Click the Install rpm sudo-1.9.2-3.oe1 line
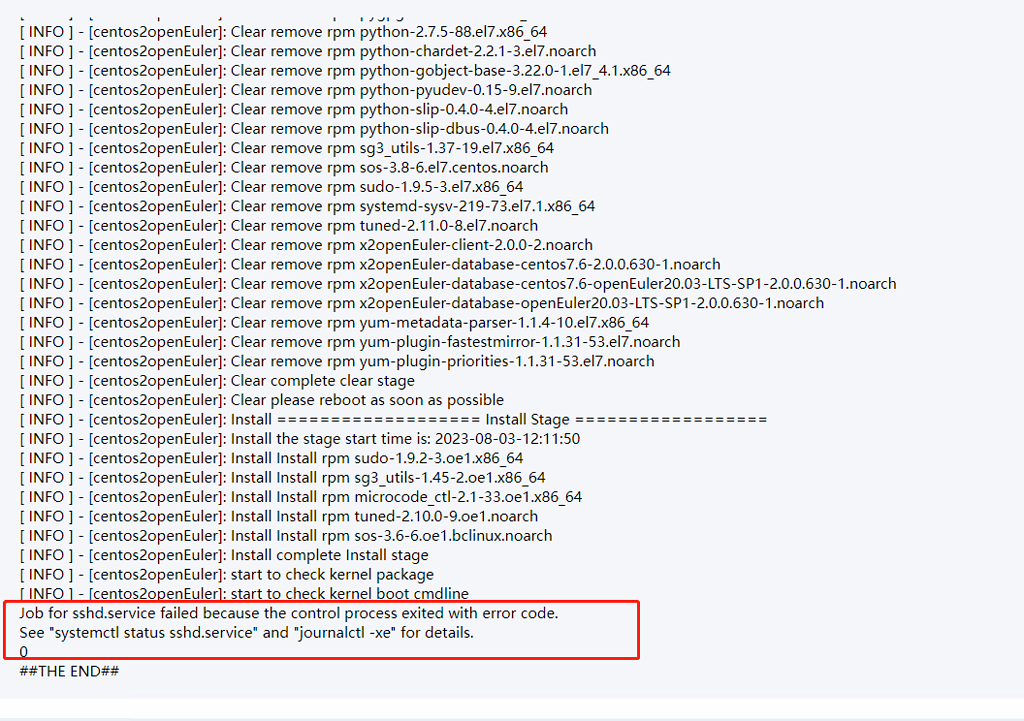 point(271,458)
